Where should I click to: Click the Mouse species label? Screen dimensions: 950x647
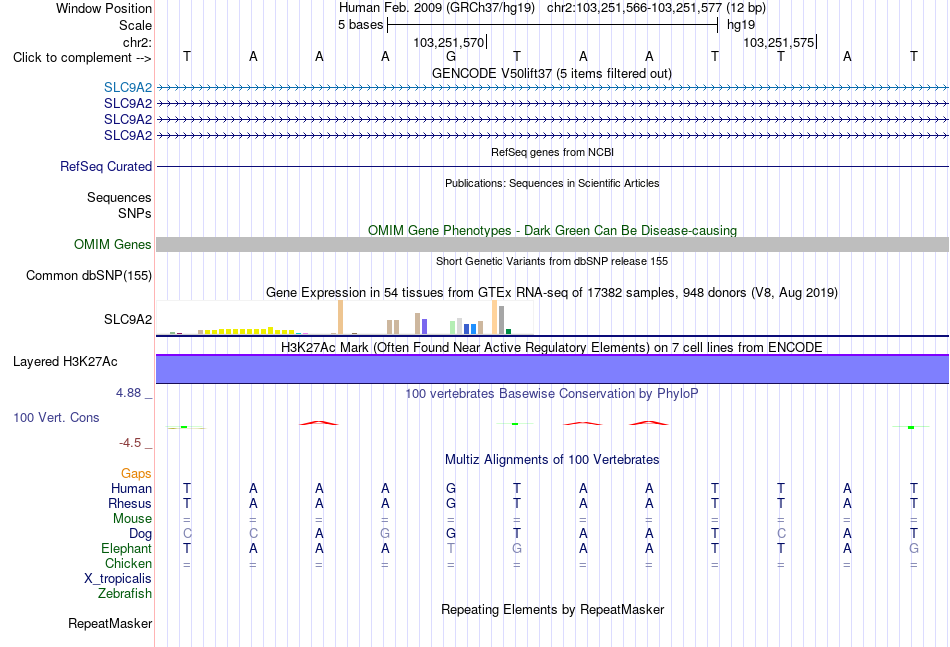coord(133,519)
